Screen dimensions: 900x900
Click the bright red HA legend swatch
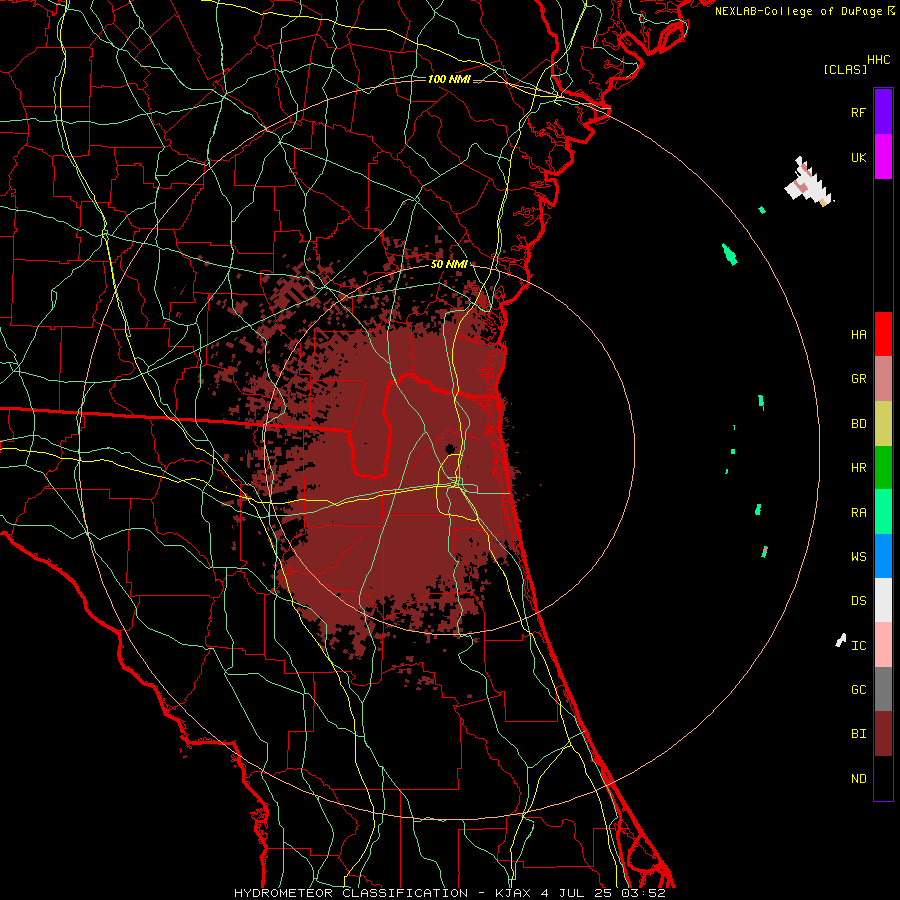883,334
